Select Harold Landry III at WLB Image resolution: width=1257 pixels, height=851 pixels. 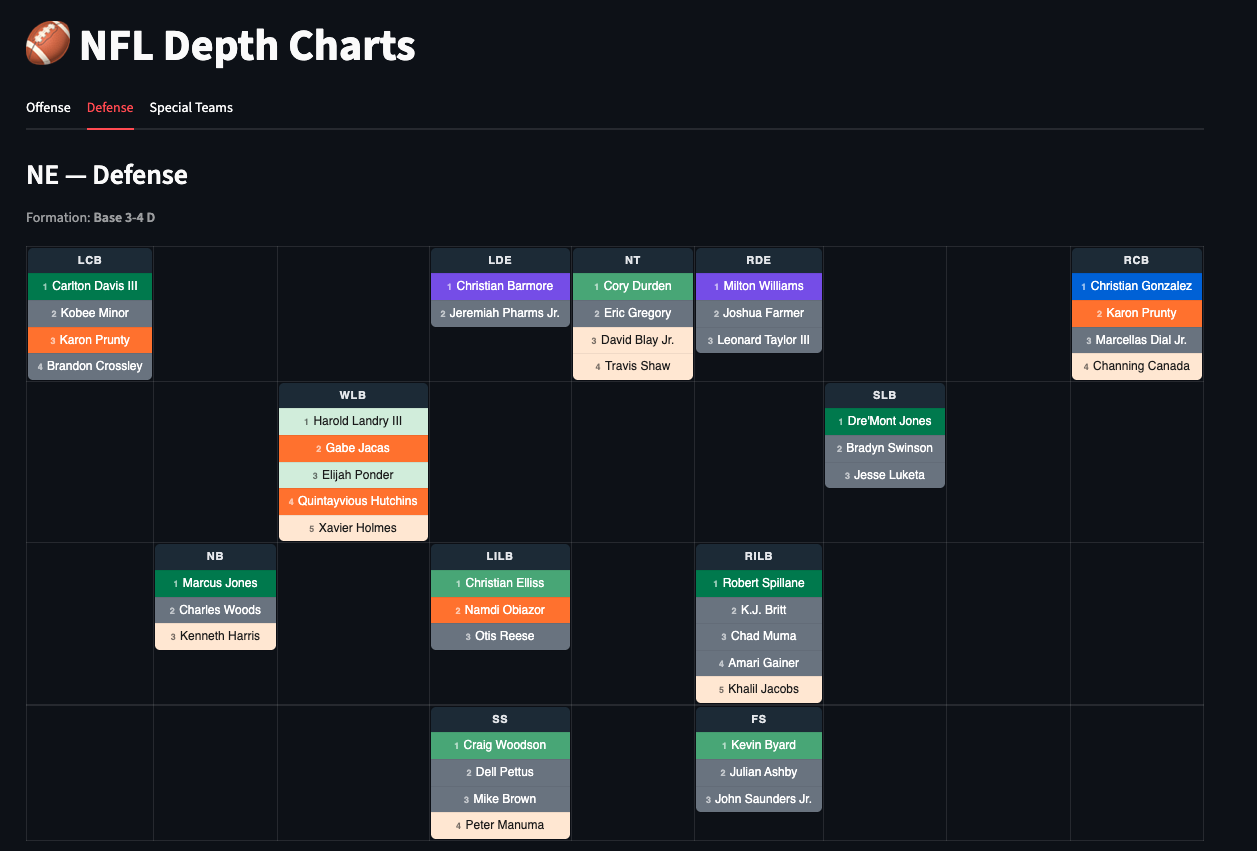click(x=353, y=421)
